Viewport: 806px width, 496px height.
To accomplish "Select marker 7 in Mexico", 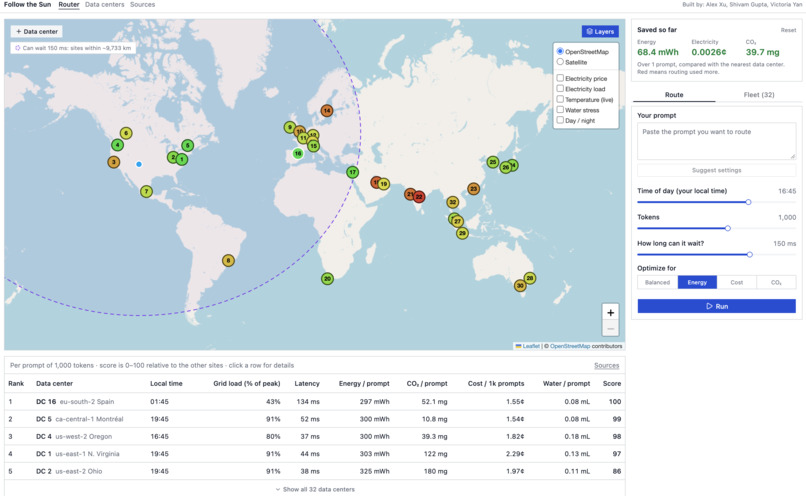I will (x=146, y=192).
